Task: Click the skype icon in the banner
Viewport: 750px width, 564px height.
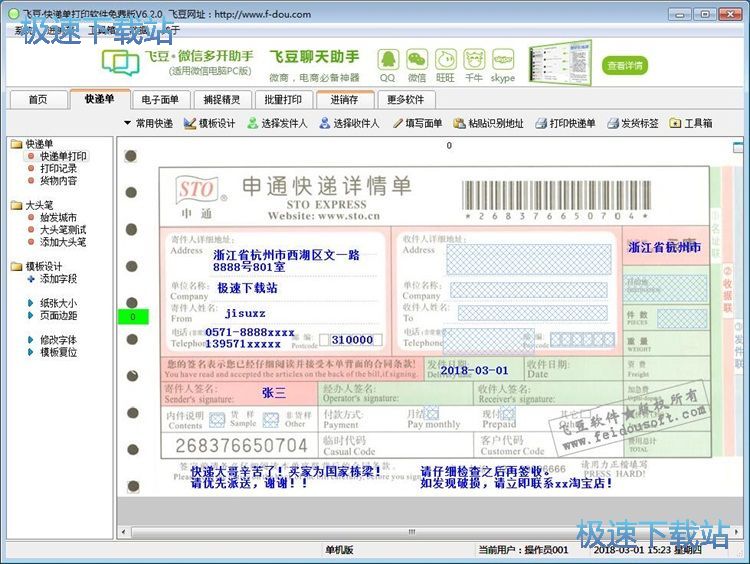Action: [503, 60]
